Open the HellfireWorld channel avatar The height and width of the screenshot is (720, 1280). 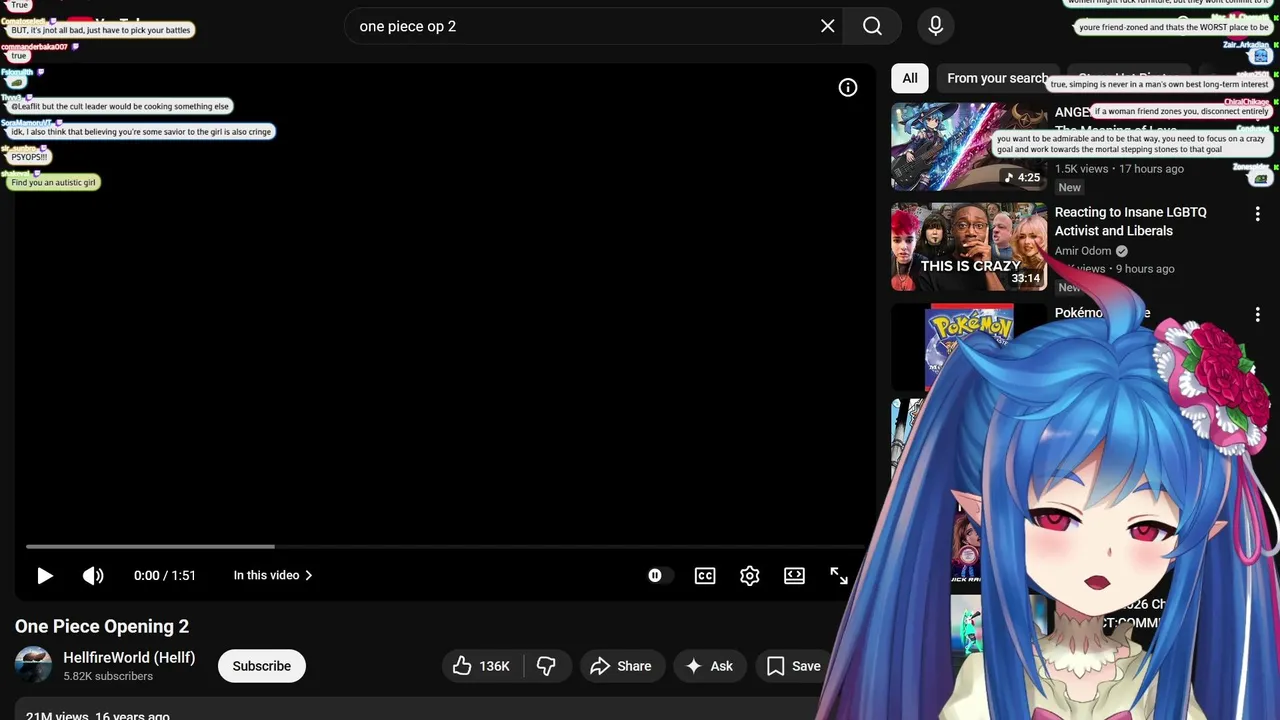(x=33, y=666)
